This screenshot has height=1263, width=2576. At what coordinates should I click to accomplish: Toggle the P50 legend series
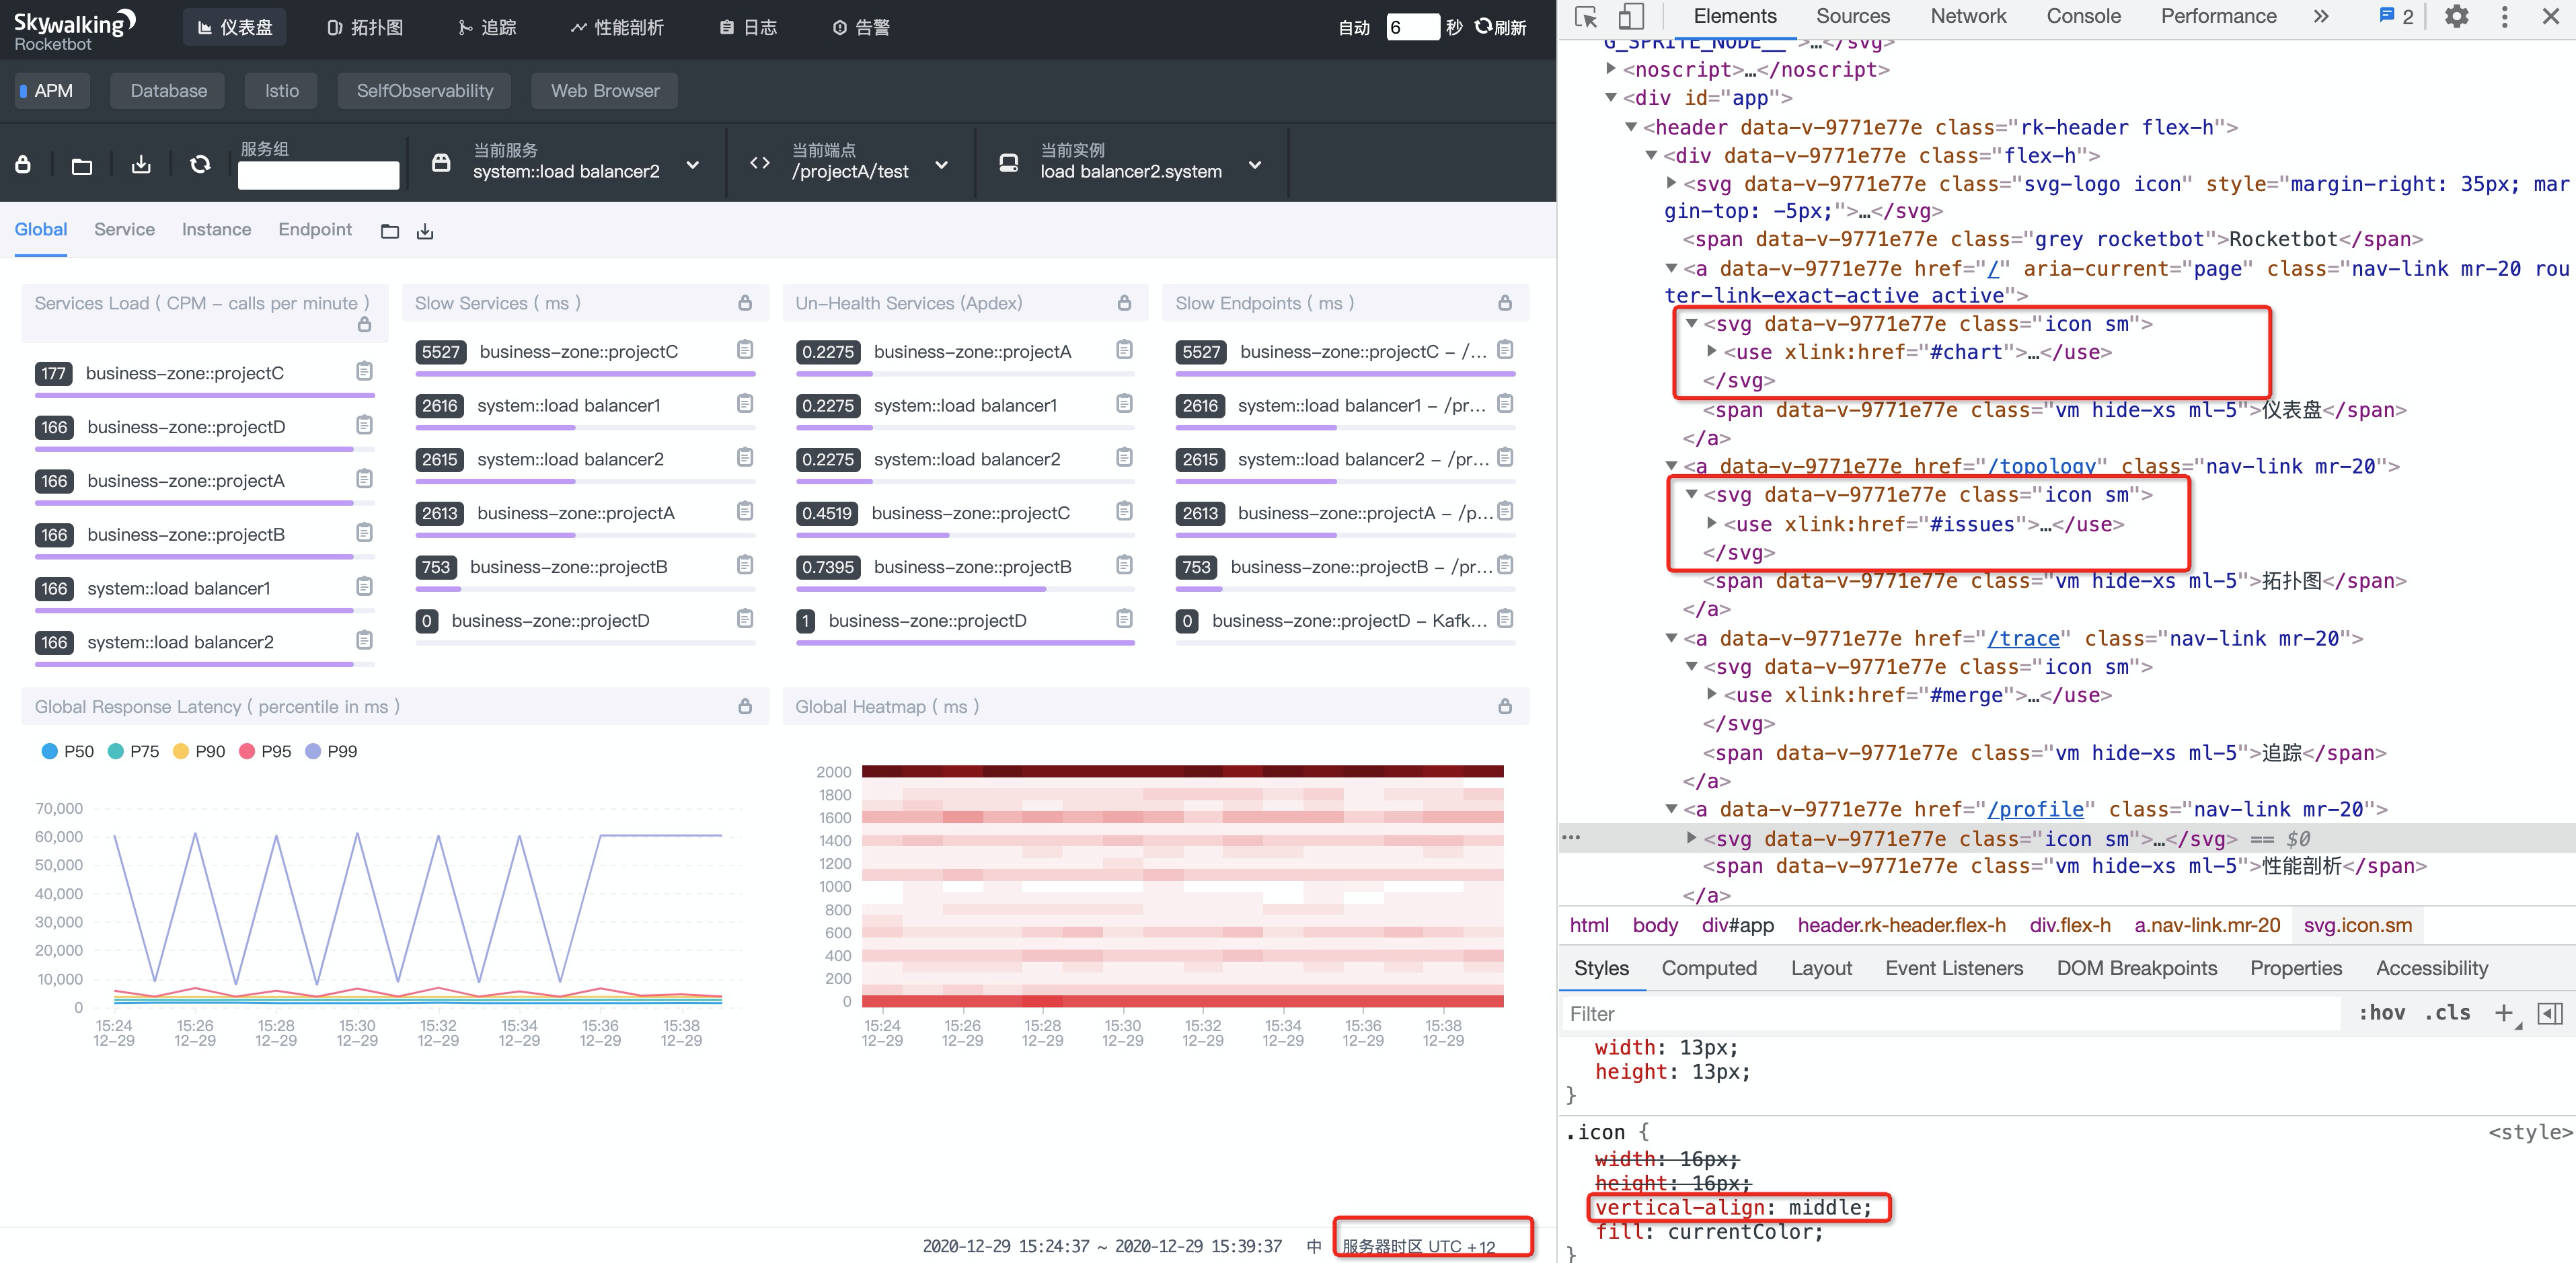point(67,751)
